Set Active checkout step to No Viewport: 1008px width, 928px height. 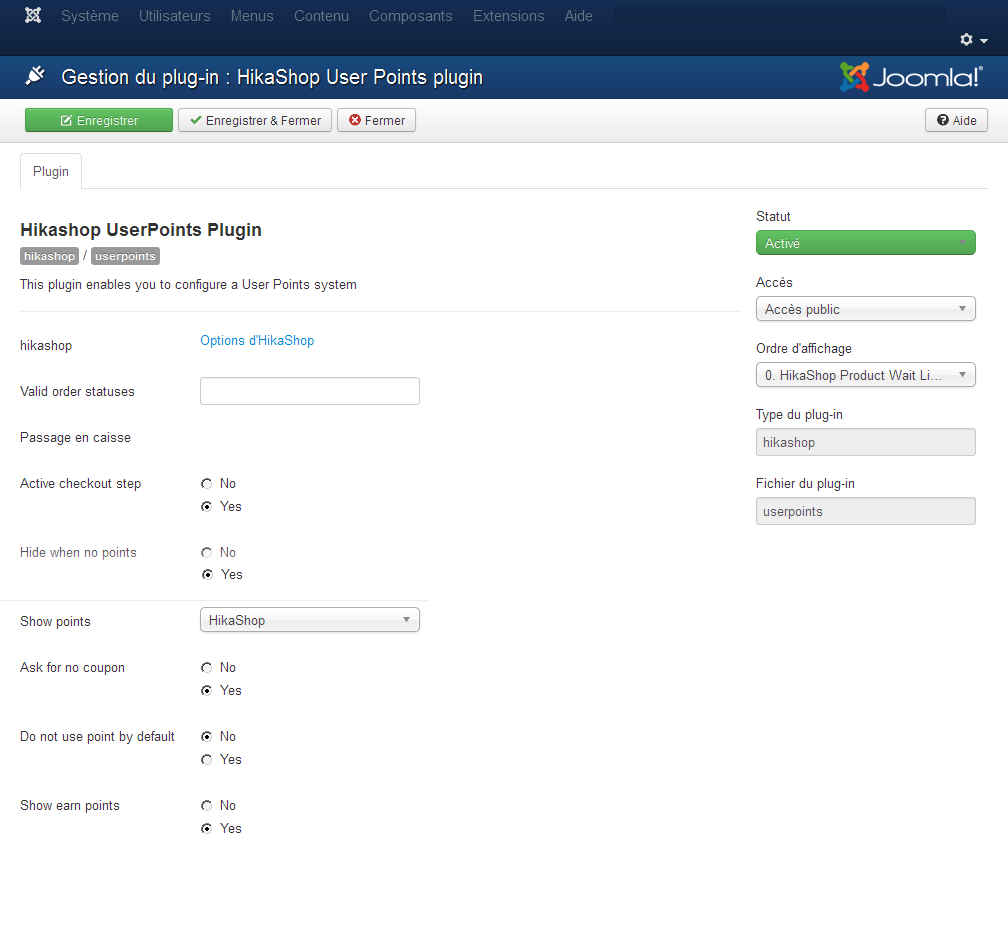coord(206,484)
